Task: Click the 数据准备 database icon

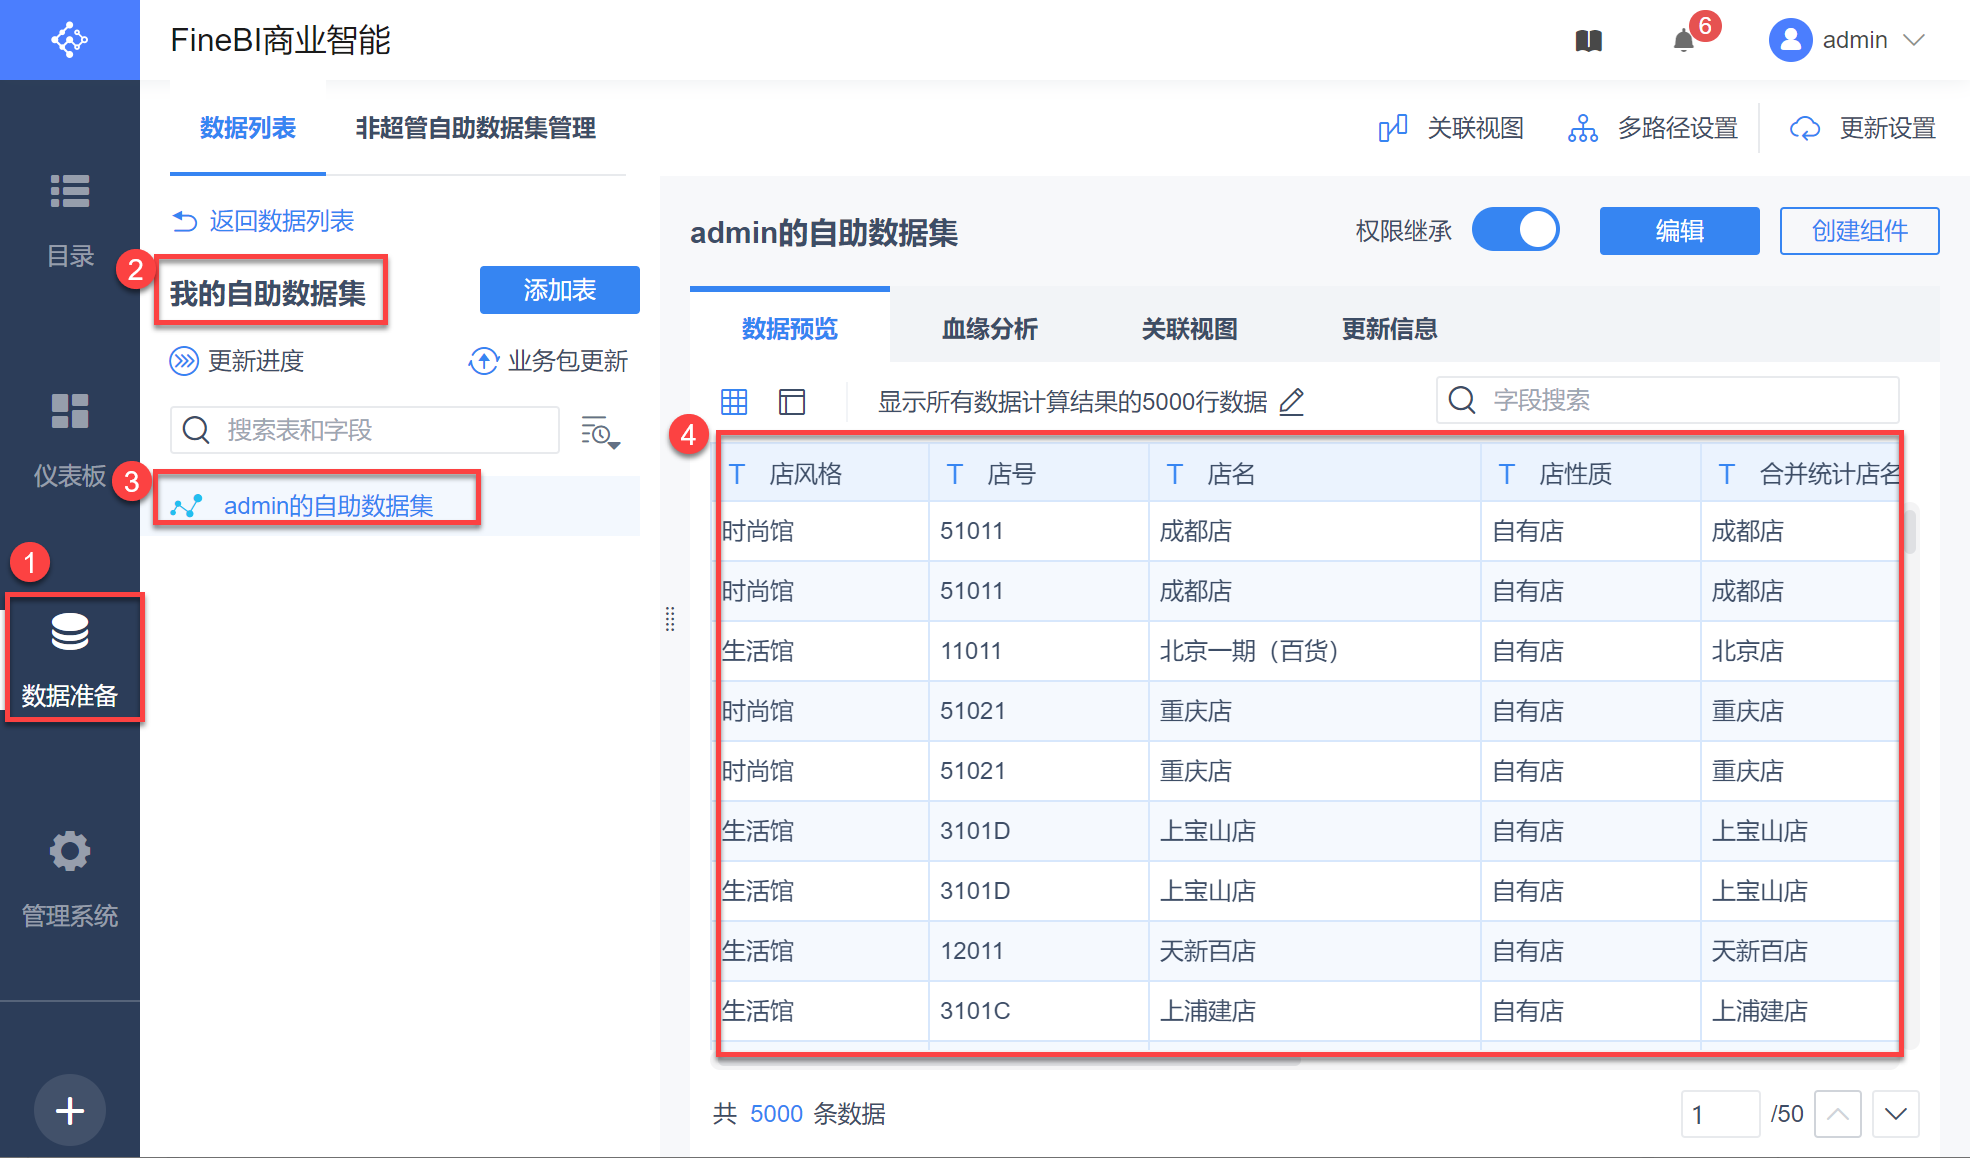Action: [70, 632]
